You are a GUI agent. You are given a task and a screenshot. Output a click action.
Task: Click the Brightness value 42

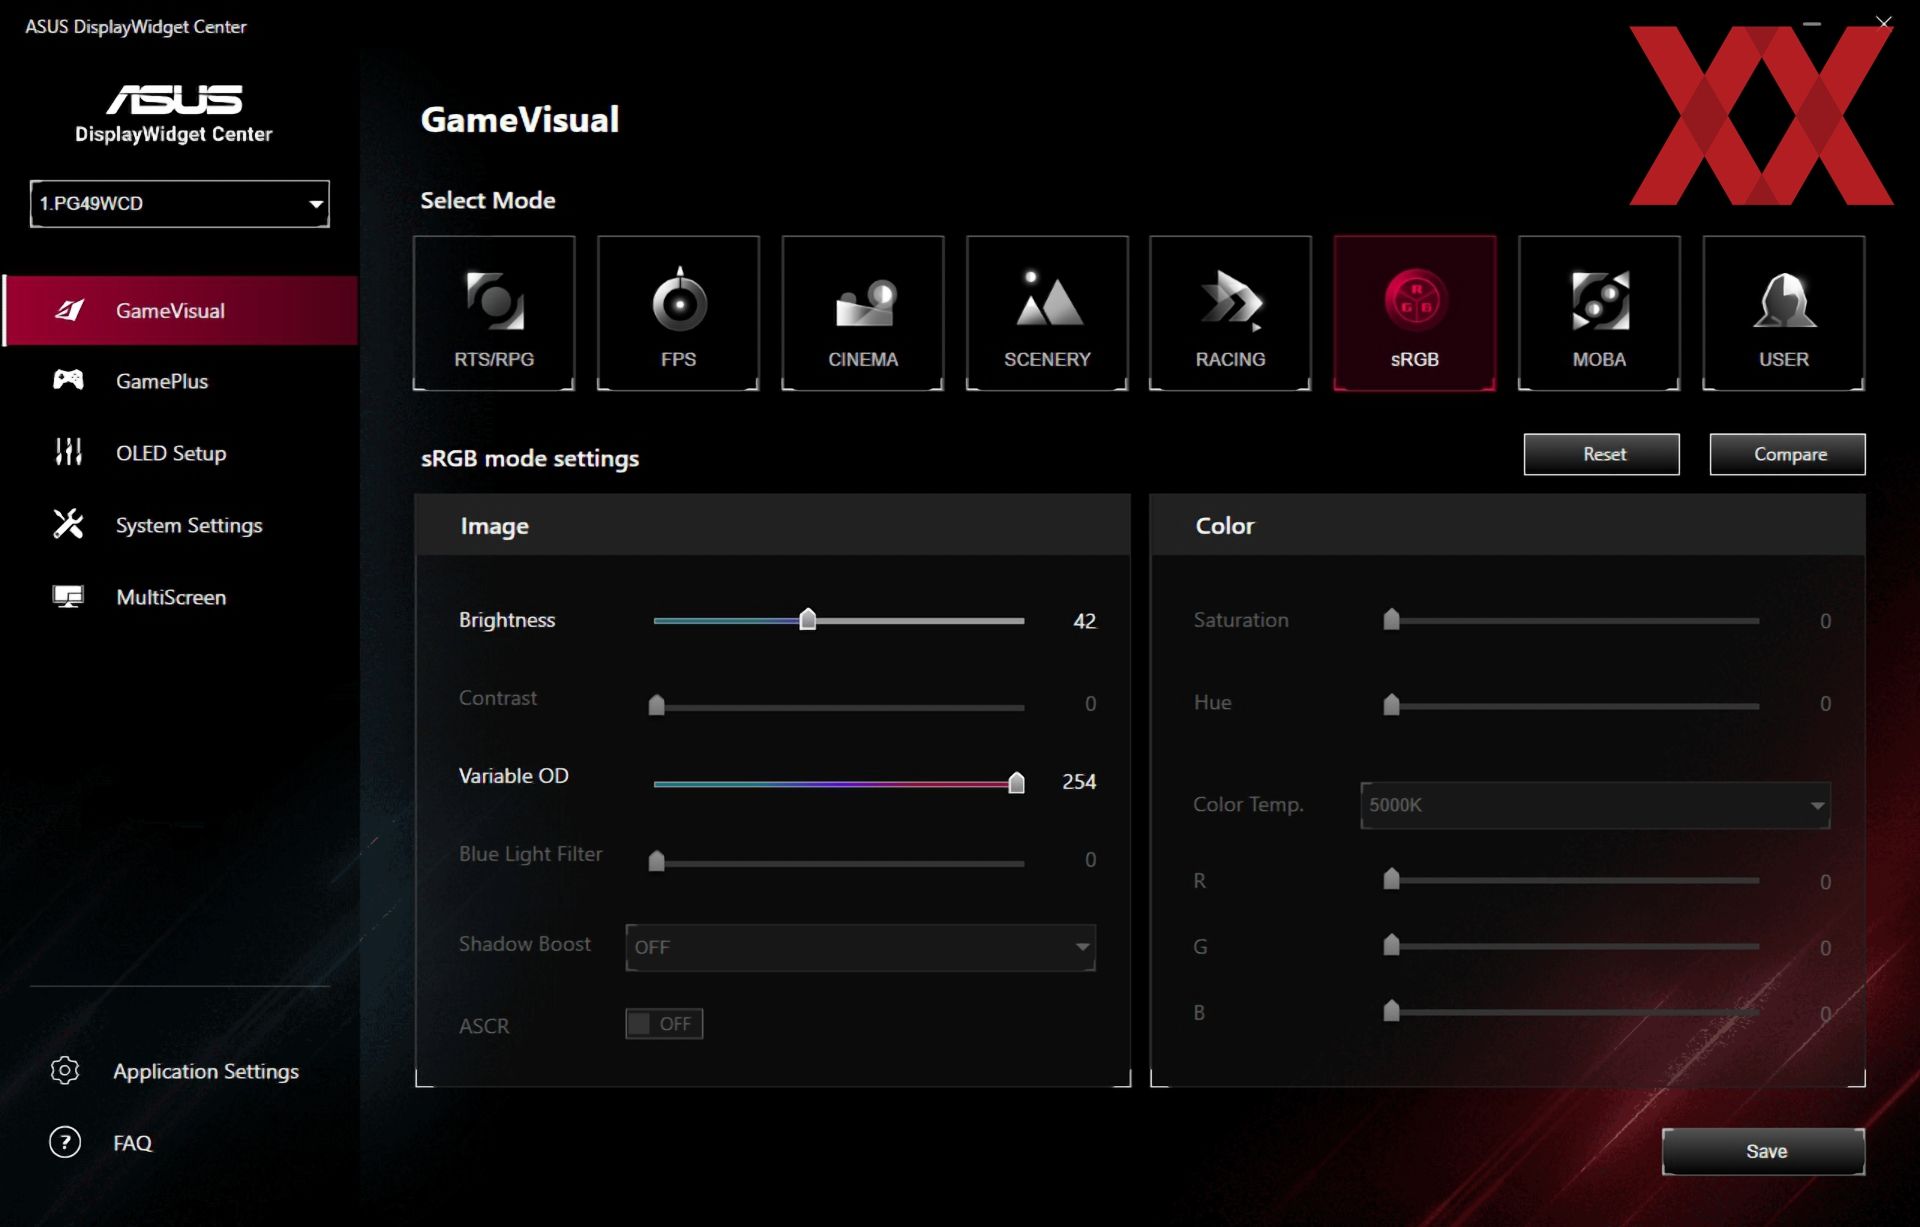coord(1084,621)
